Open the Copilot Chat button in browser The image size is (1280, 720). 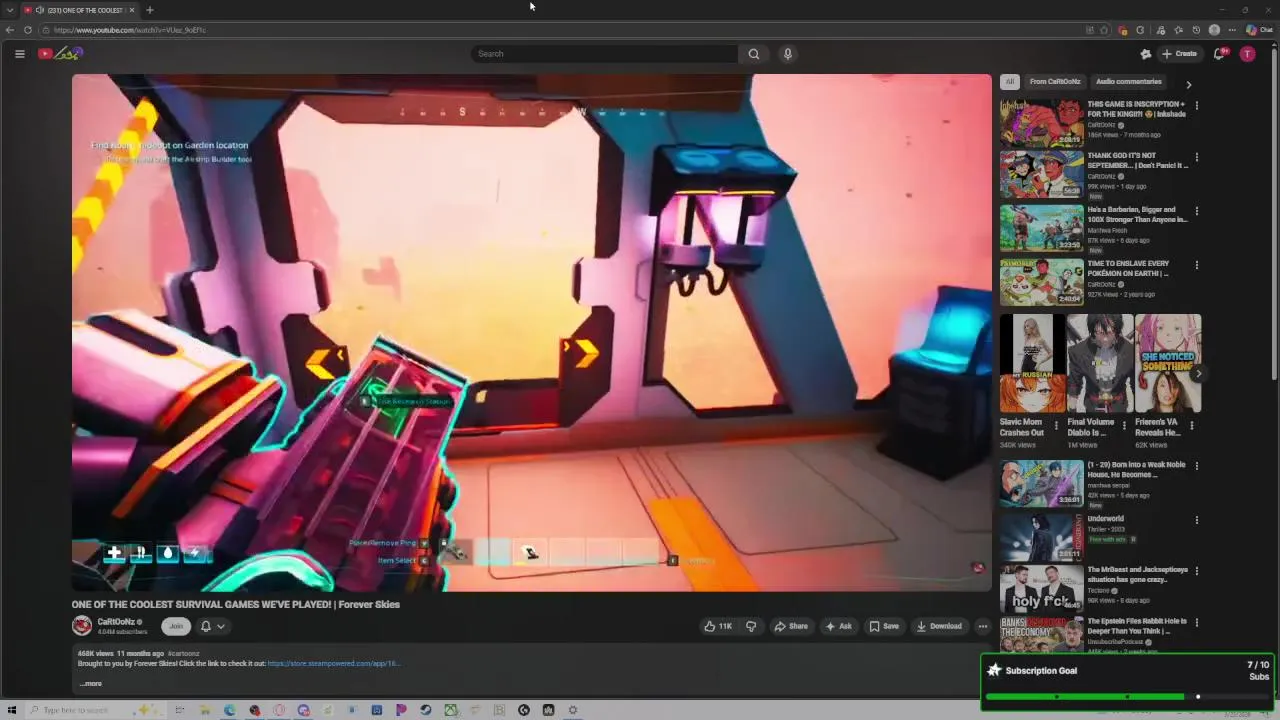tap(1259, 30)
